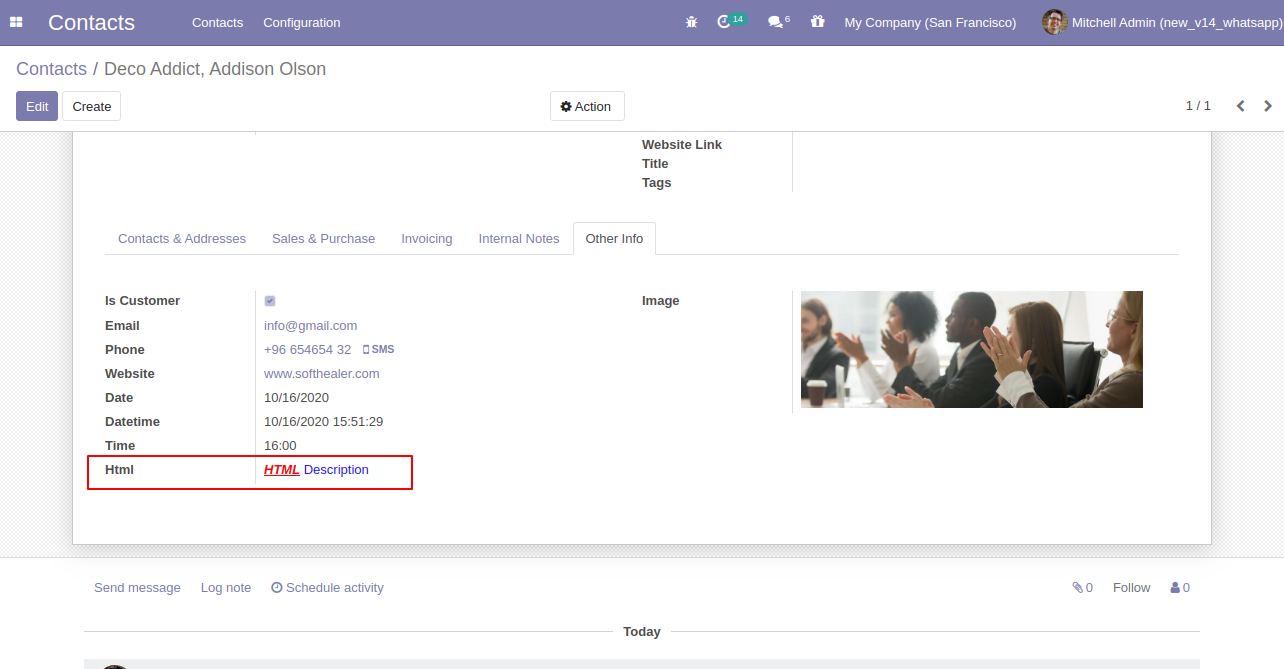Click the Phone field label
Image resolution: width=1284 pixels, height=669 pixels.
pyautogui.click(x=125, y=350)
